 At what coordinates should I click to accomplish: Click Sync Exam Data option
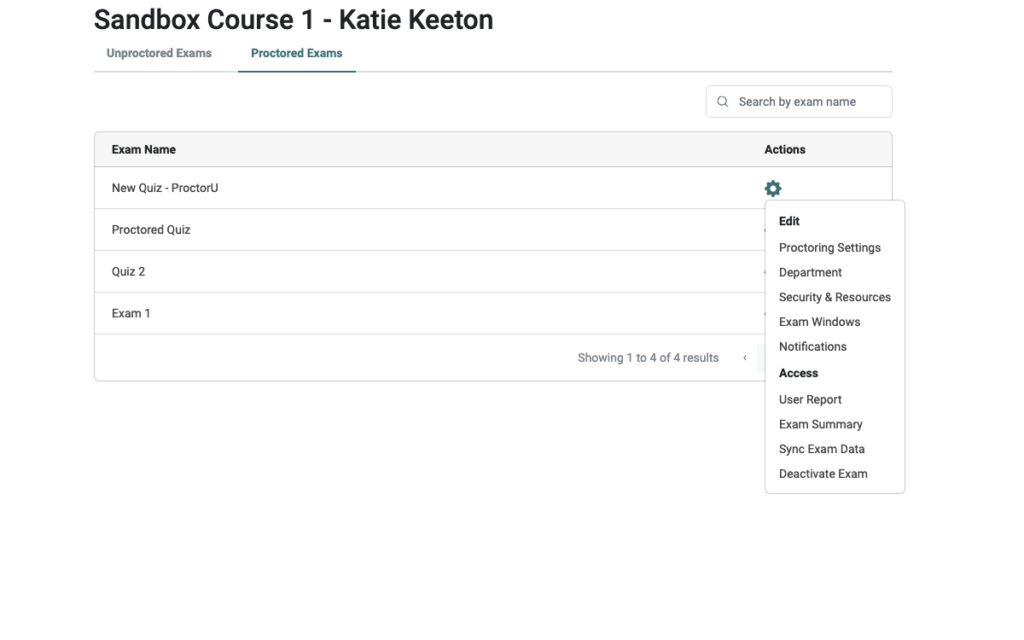(x=822, y=449)
